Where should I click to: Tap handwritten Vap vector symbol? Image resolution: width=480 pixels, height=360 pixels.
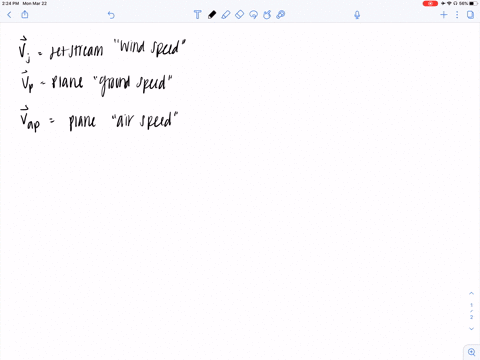[30, 118]
